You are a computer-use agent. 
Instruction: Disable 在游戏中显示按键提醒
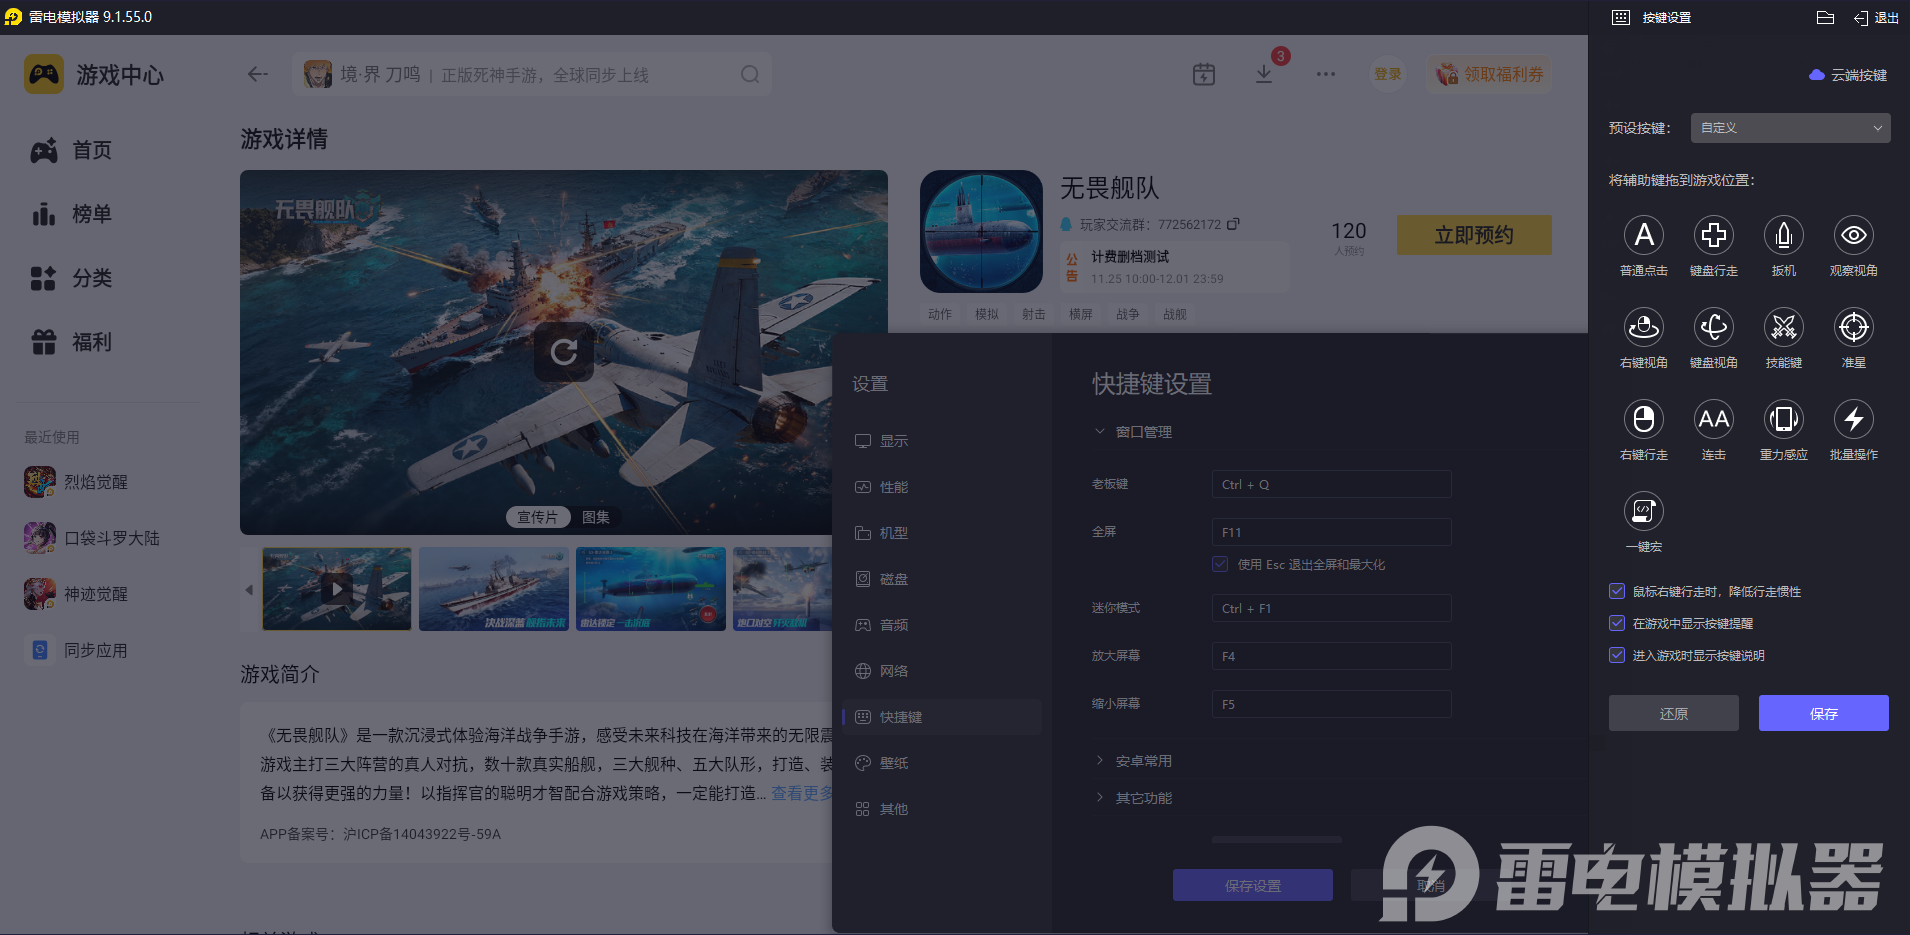click(1617, 623)
